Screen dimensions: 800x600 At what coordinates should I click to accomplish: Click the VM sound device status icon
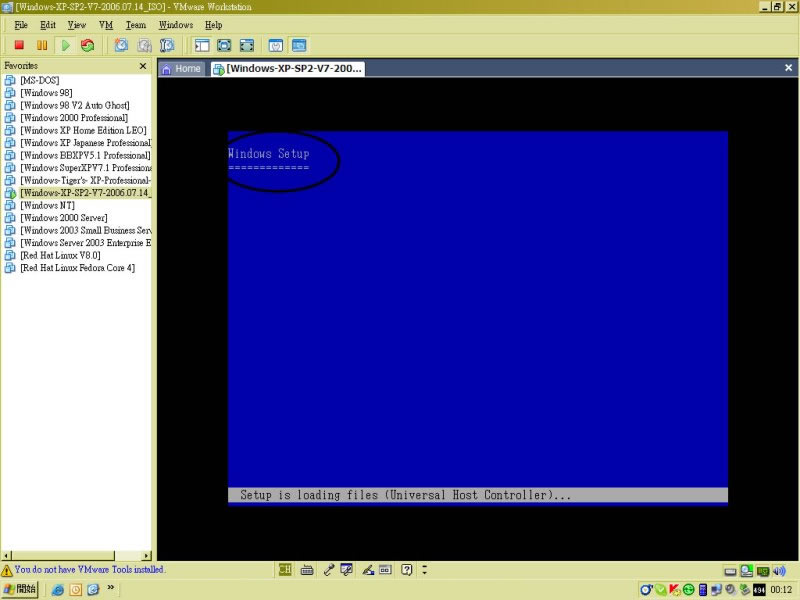[779, 571]
